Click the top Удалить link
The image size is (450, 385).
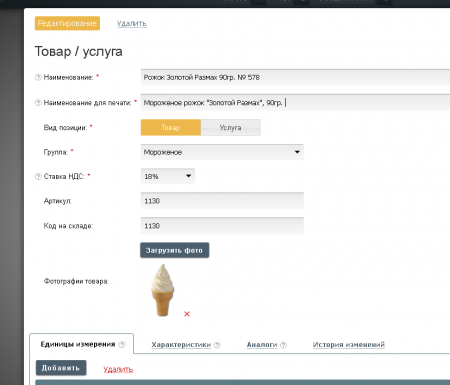coord(132,23)
